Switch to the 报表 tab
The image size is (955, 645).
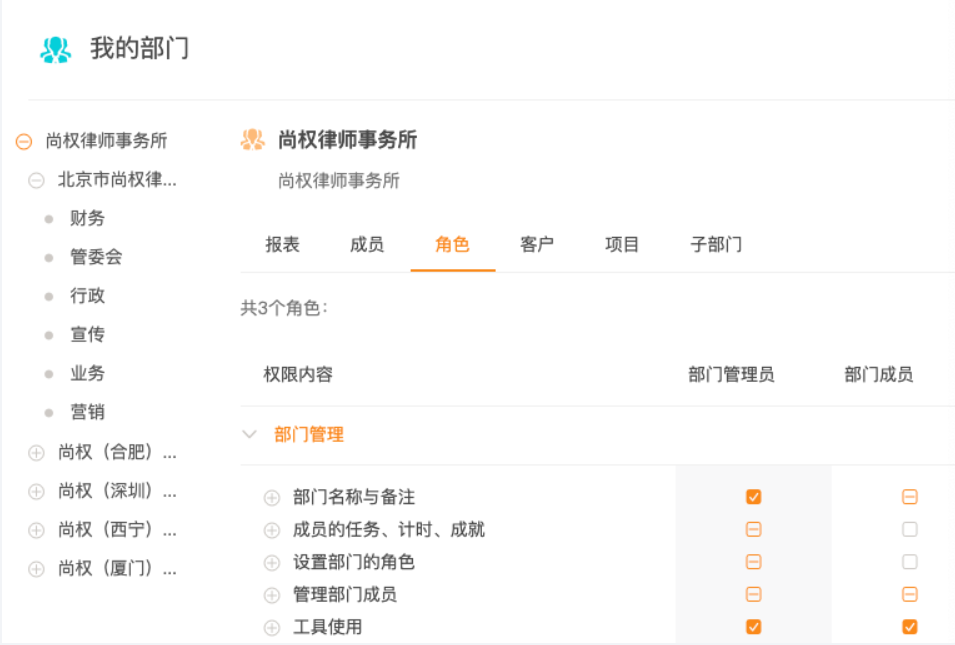click(x=283, y=244)
